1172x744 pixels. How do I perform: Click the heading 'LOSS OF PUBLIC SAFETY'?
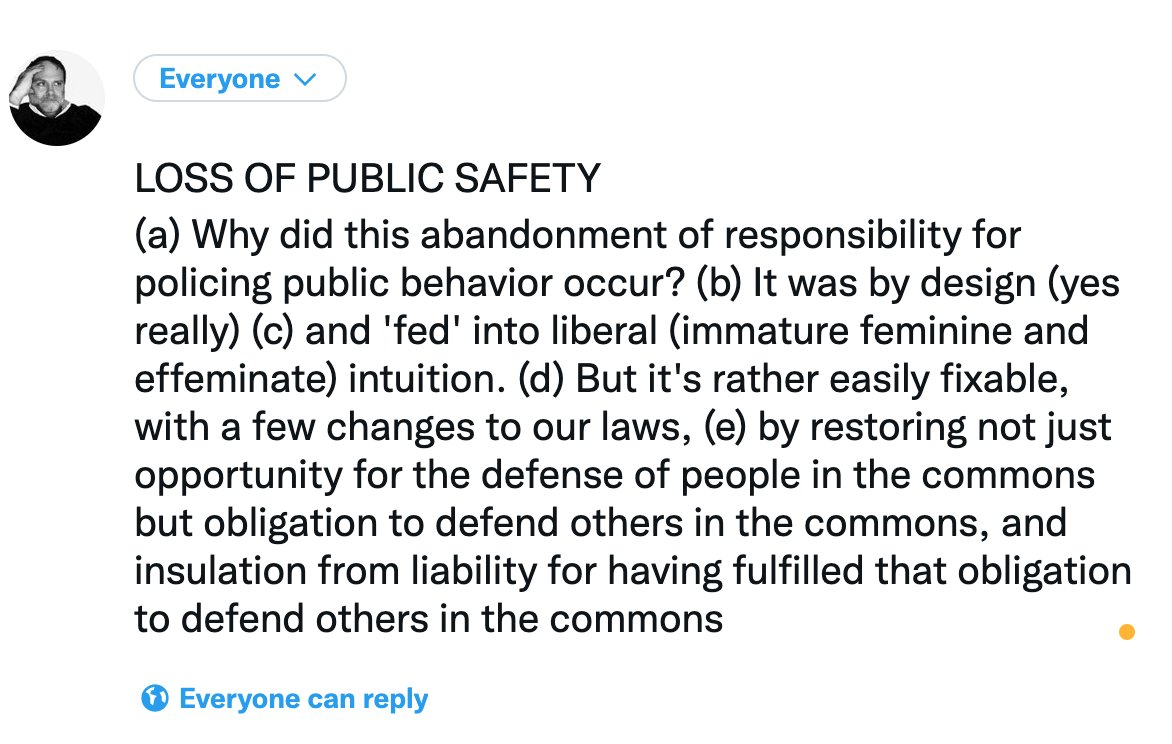367,178
